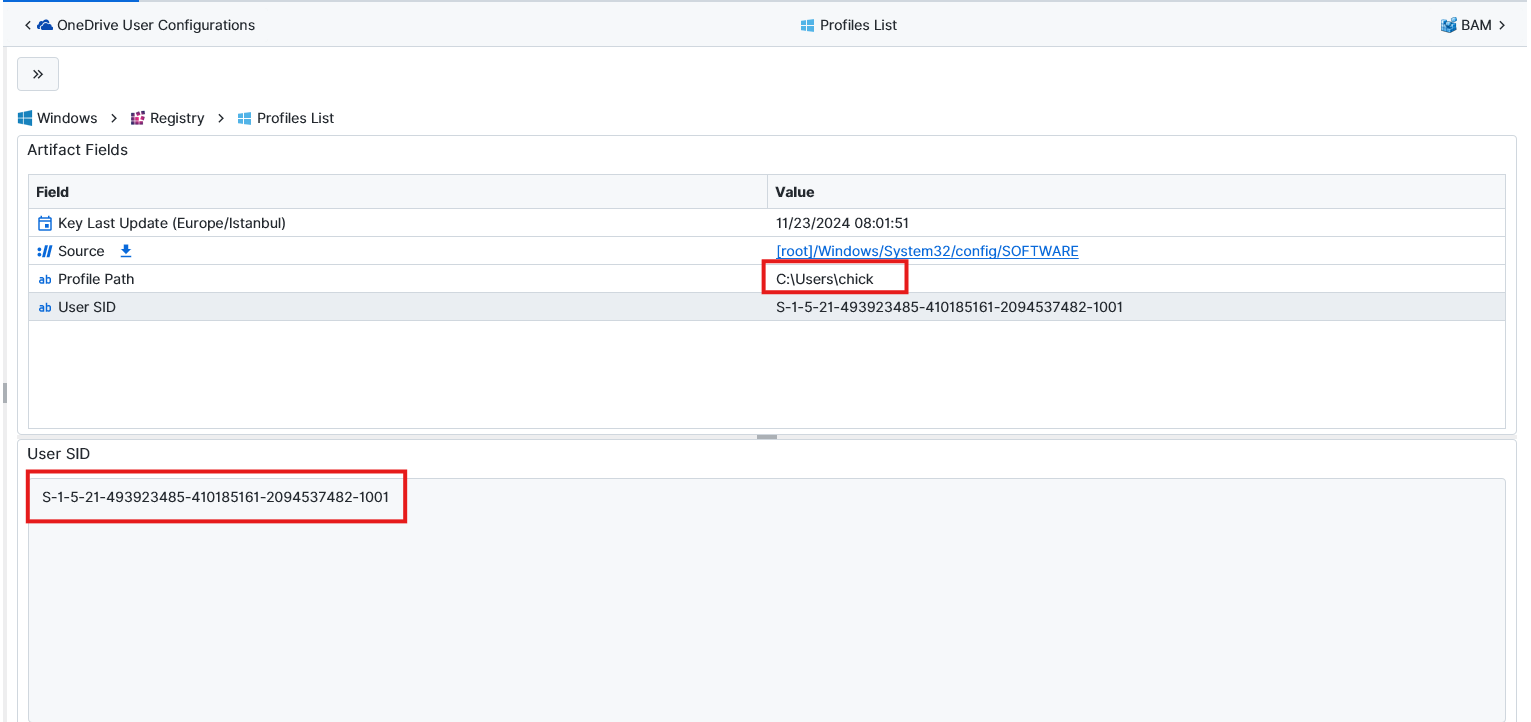Download the Source file using download icon

(126, 251)
